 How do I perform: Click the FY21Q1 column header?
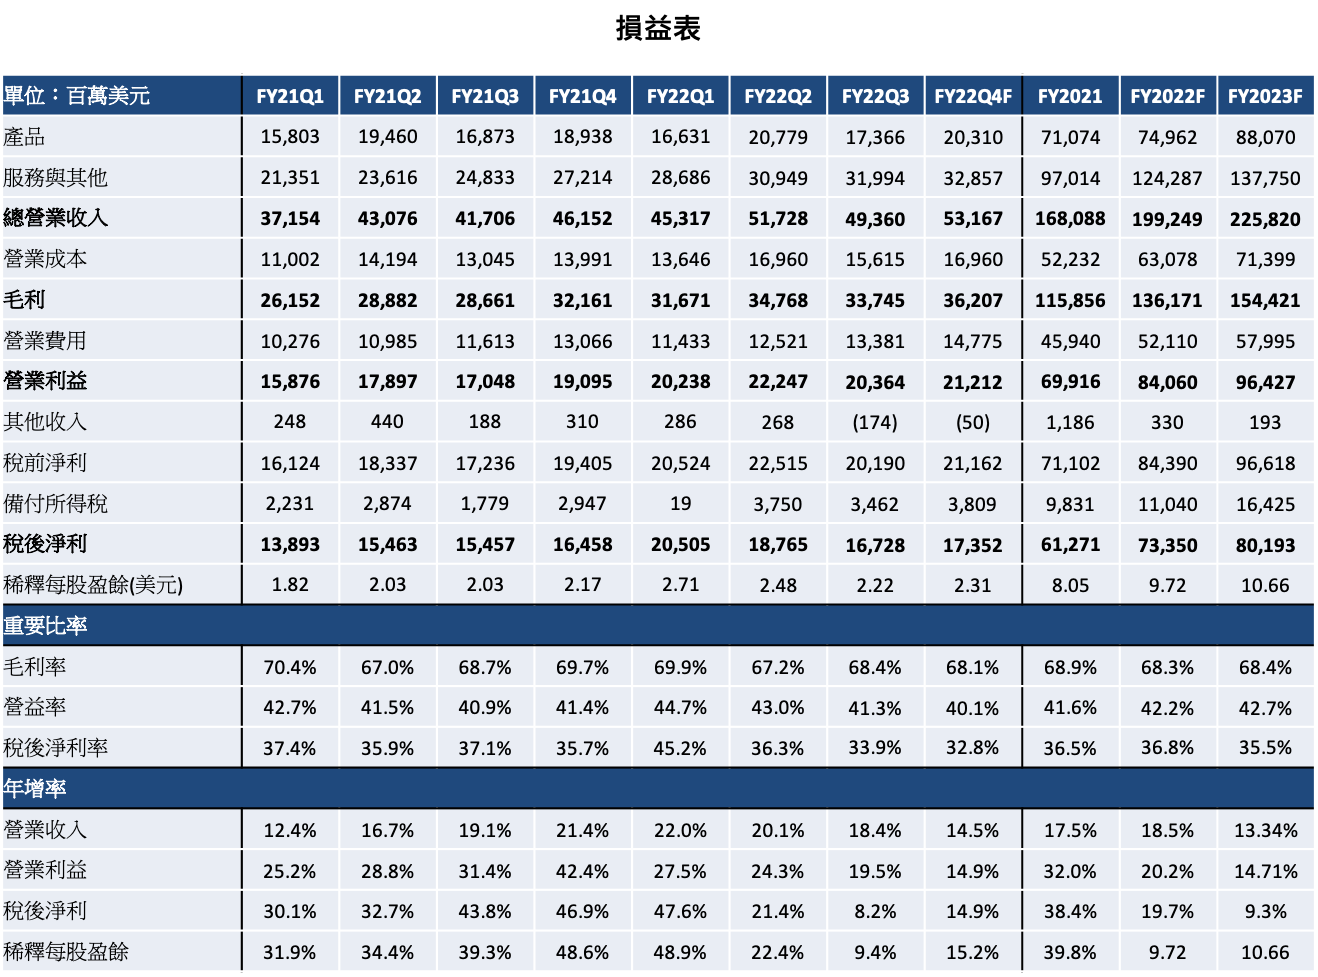[290, 96]
